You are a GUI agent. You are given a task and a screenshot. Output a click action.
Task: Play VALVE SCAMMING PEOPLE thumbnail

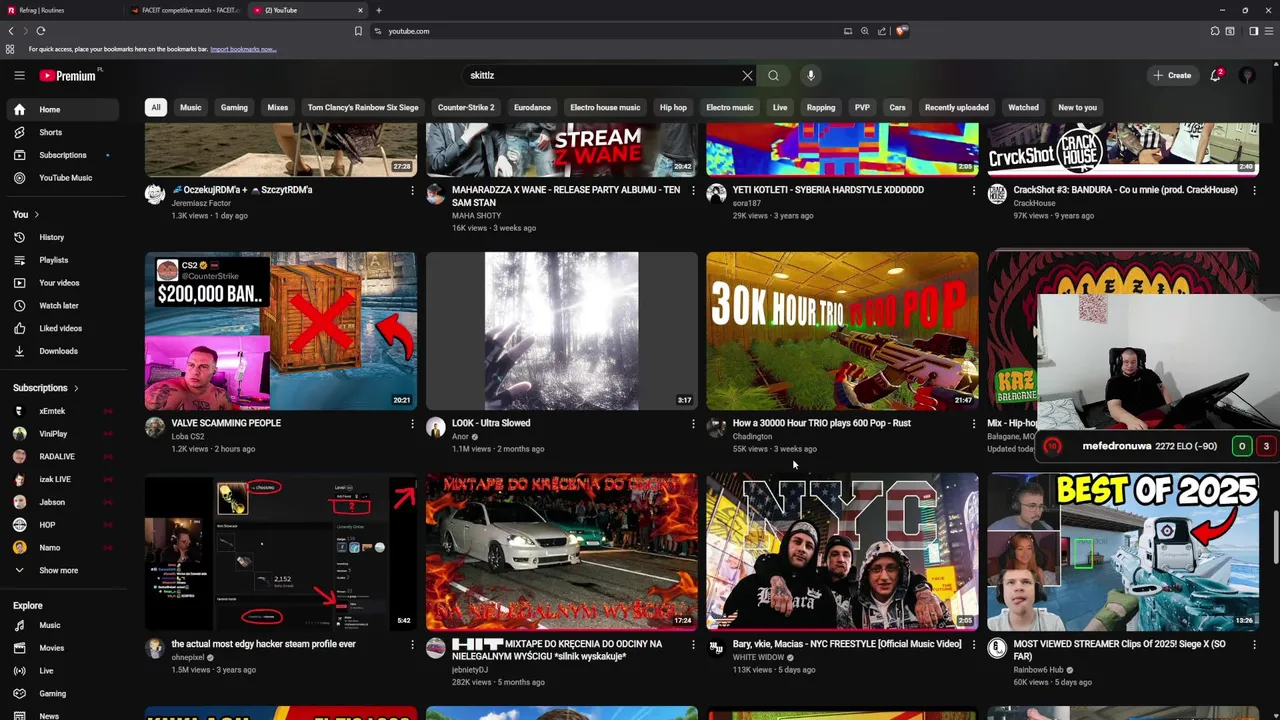281,331
